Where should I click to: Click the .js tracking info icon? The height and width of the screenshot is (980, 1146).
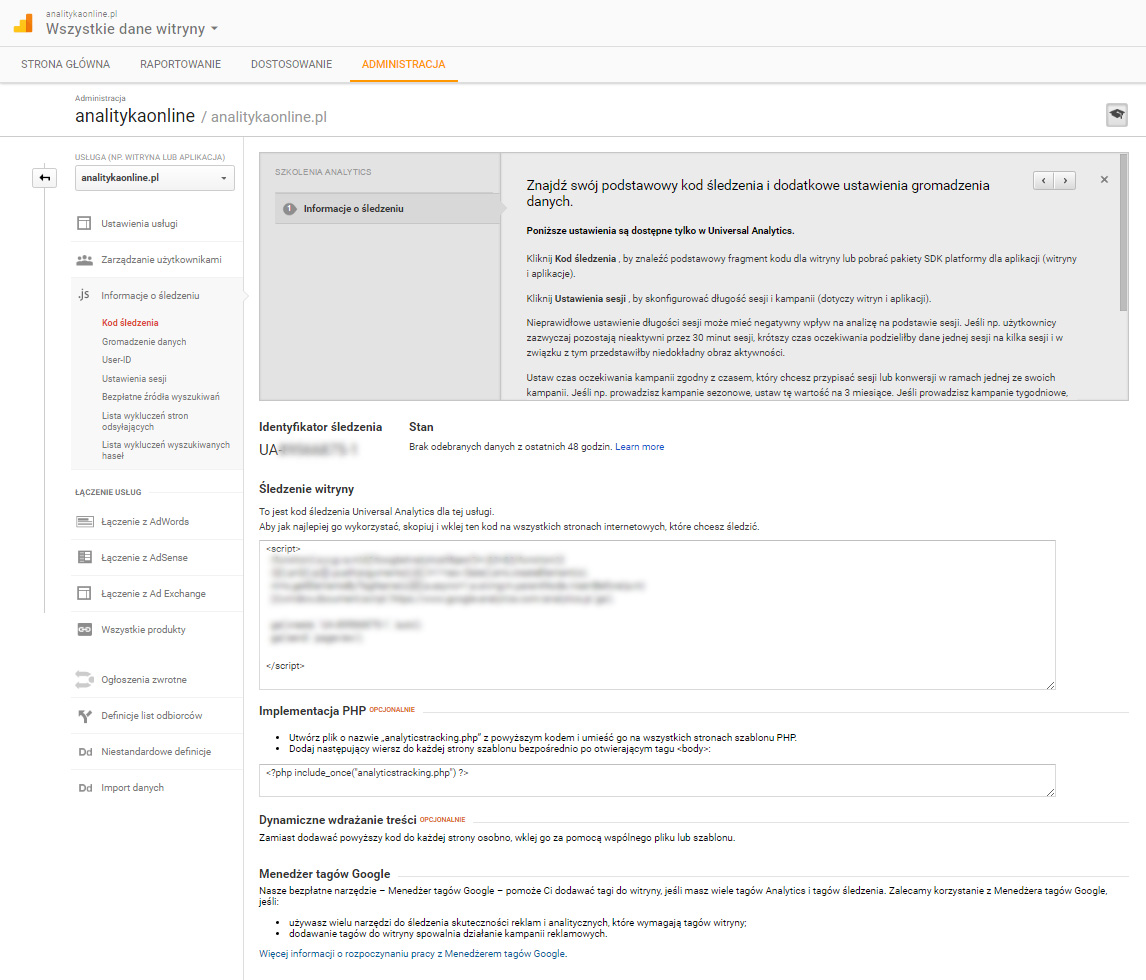coord(84,295)
